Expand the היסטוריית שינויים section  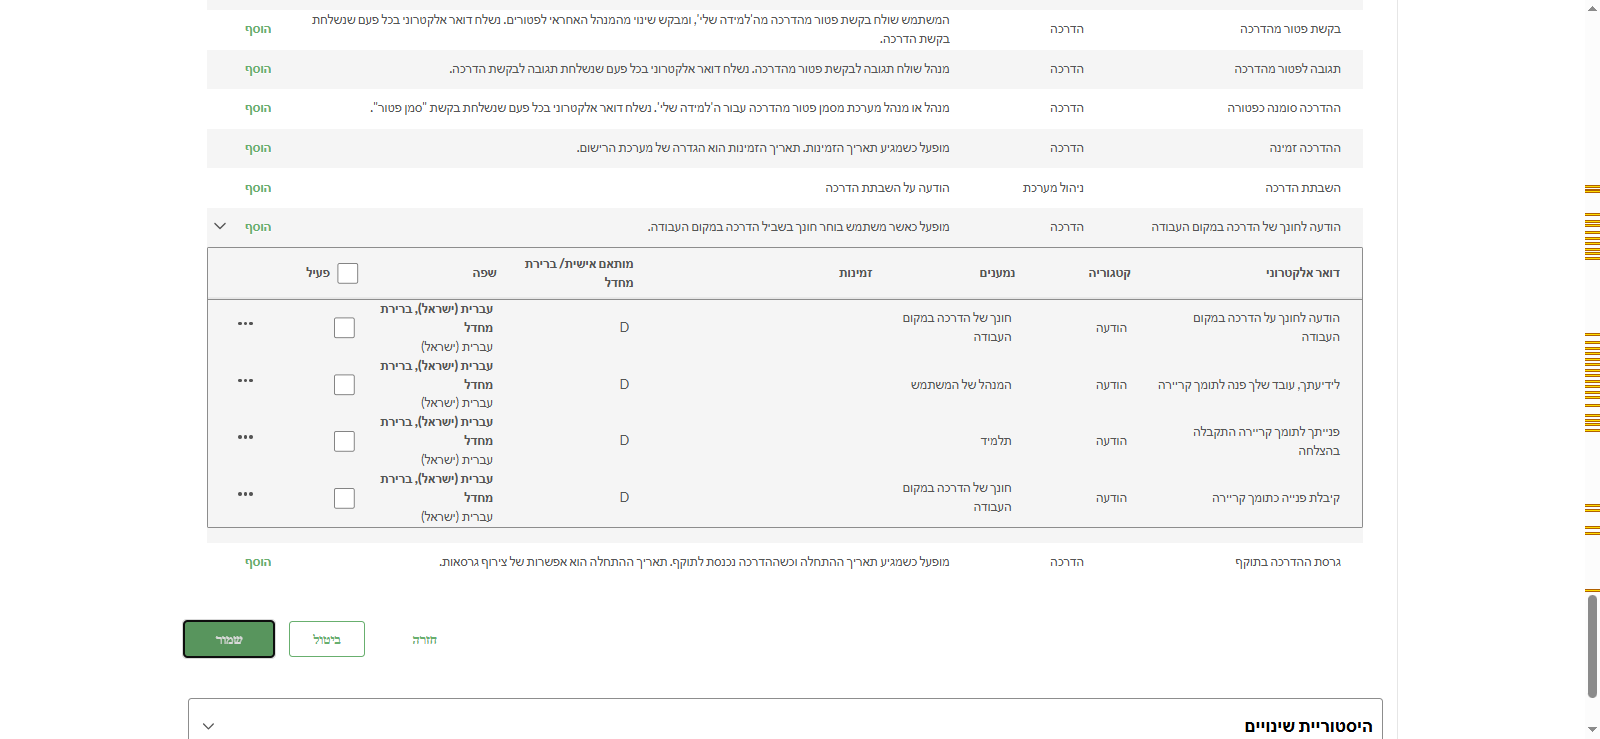pyautogui.click(x=208, y=726)
